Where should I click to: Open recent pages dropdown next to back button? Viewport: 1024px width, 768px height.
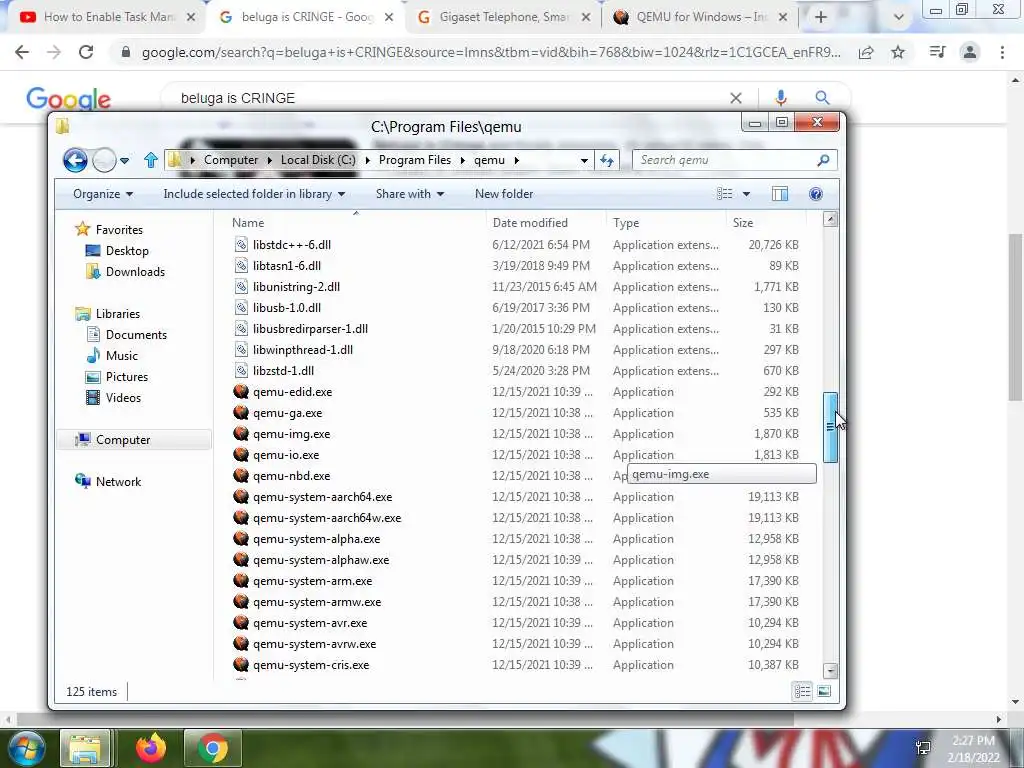[124, 160]
